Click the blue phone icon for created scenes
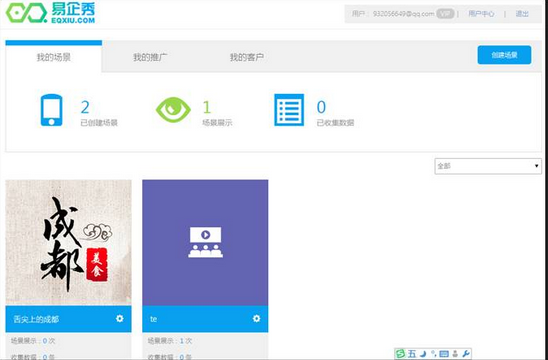Image resolution: width=548 pixels, height=360 pixels. [x=51, y=110]
